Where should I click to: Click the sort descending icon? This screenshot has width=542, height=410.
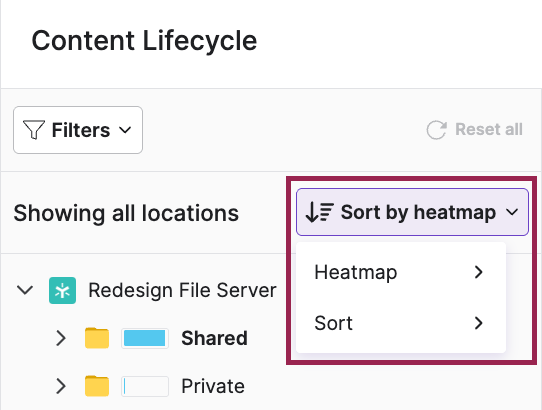click(x=319, y=212)
